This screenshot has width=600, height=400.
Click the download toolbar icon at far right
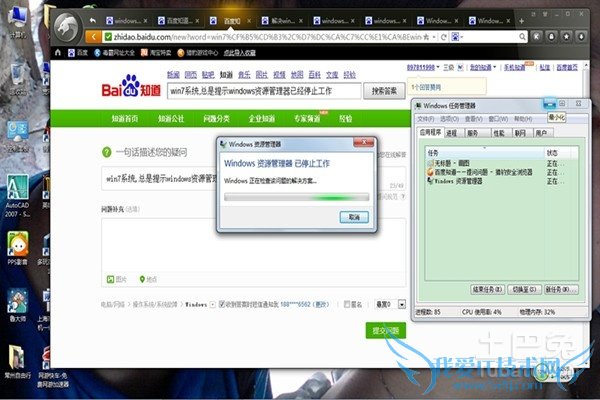[581, 37]
